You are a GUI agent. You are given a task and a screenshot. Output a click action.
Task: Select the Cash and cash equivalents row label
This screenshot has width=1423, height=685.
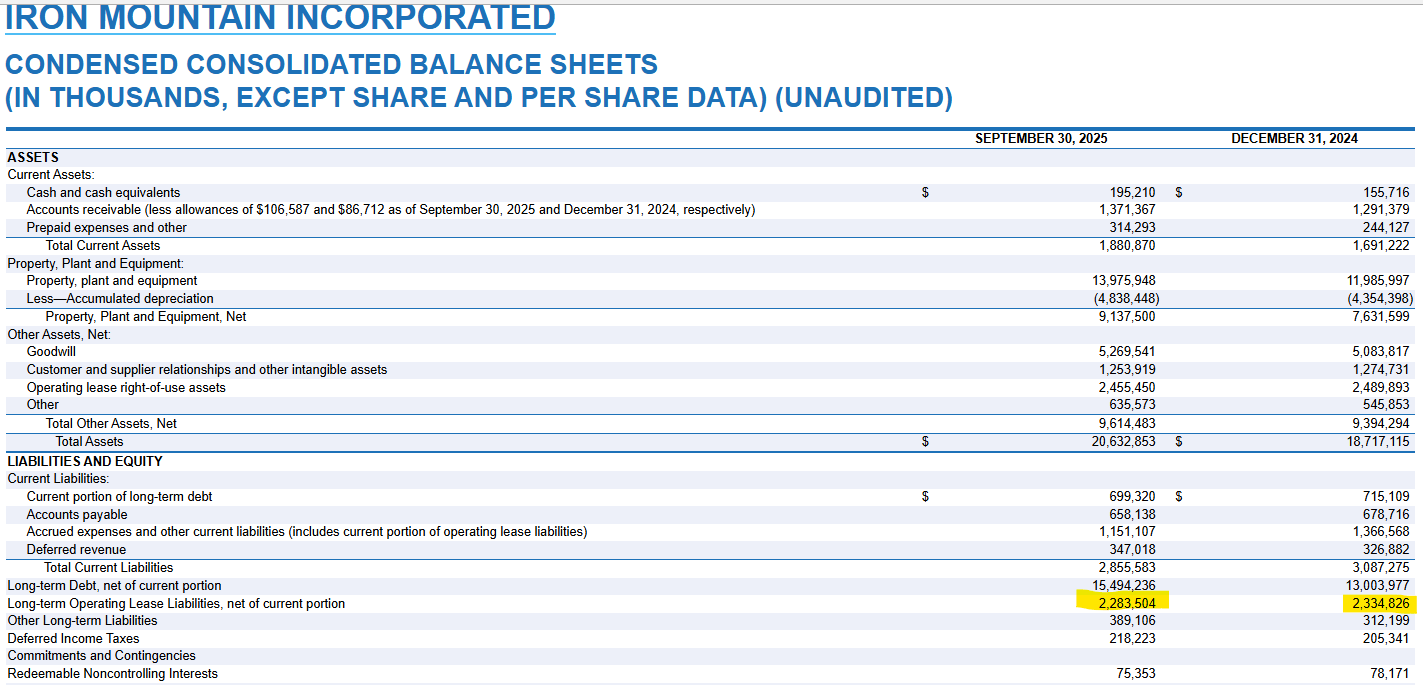pyautogui.click(x=103, y=192)
